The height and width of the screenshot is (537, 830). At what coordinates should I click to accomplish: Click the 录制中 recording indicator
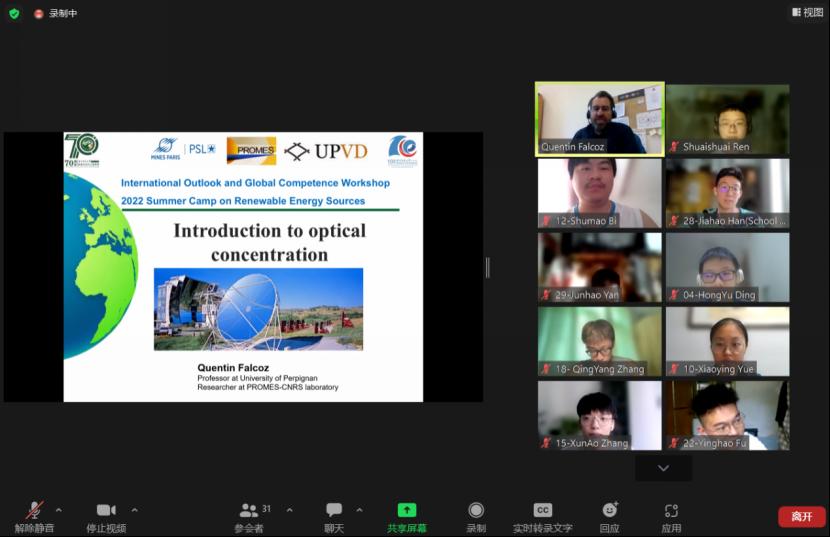(x=56, y=13)
